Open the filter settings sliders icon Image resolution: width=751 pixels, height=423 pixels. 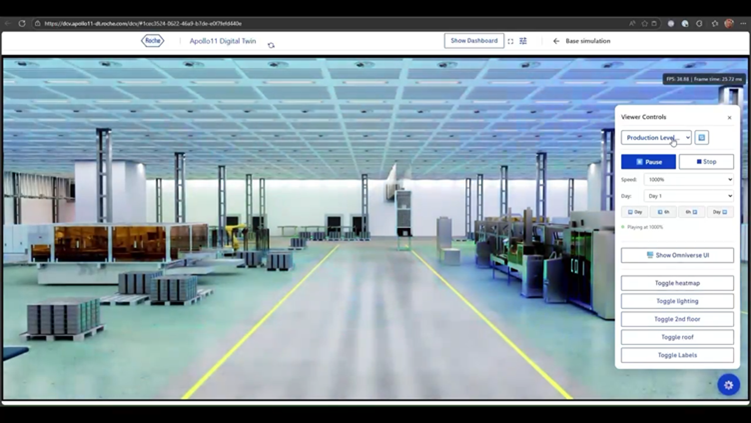523,41
